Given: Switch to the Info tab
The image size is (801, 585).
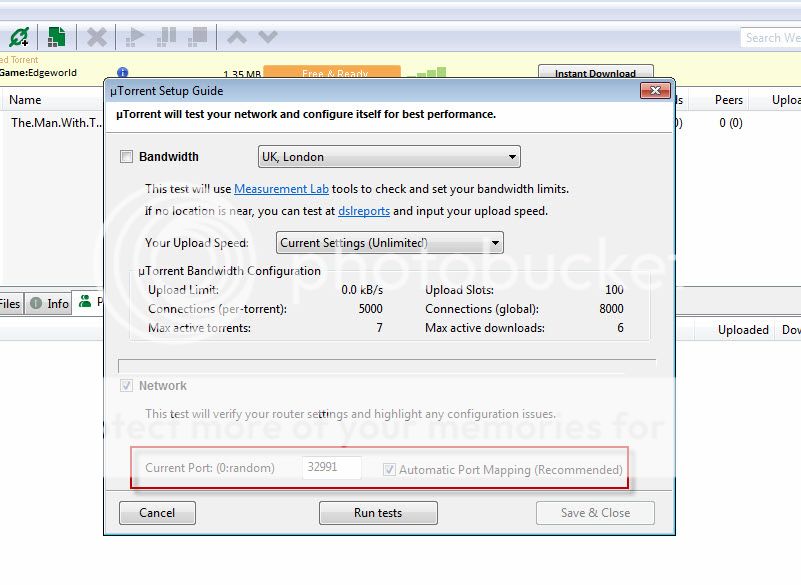Looking at the screenshot, I should coord(50,304).
